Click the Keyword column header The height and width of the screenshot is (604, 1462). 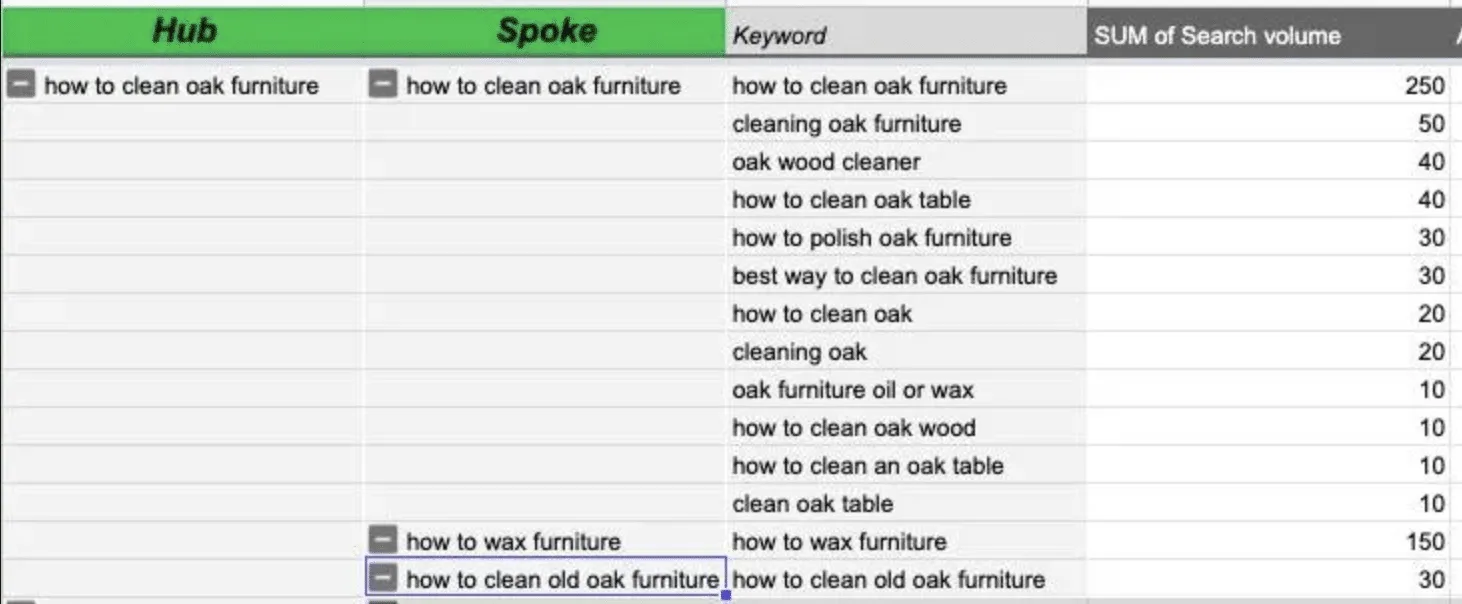(x=906, y=35)
